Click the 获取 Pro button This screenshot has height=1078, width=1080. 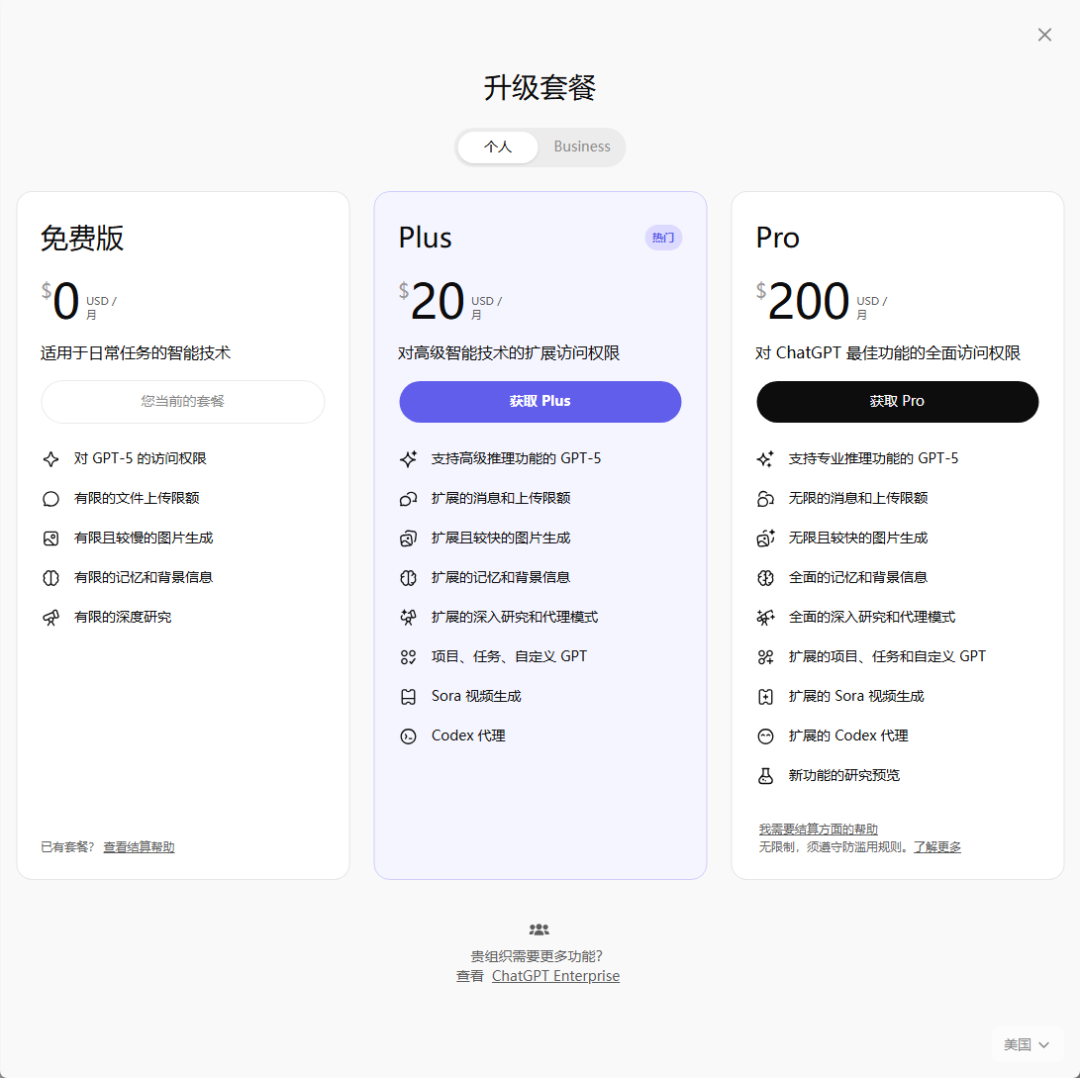(x=897, y=402)
